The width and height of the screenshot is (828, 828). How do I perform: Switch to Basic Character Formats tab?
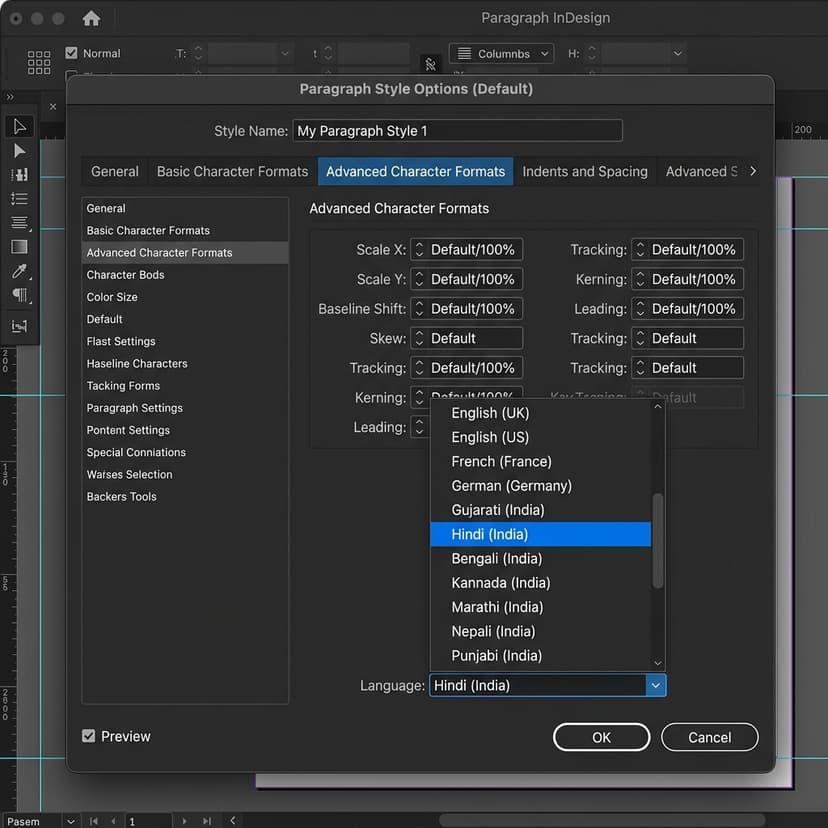click(232, 172)
